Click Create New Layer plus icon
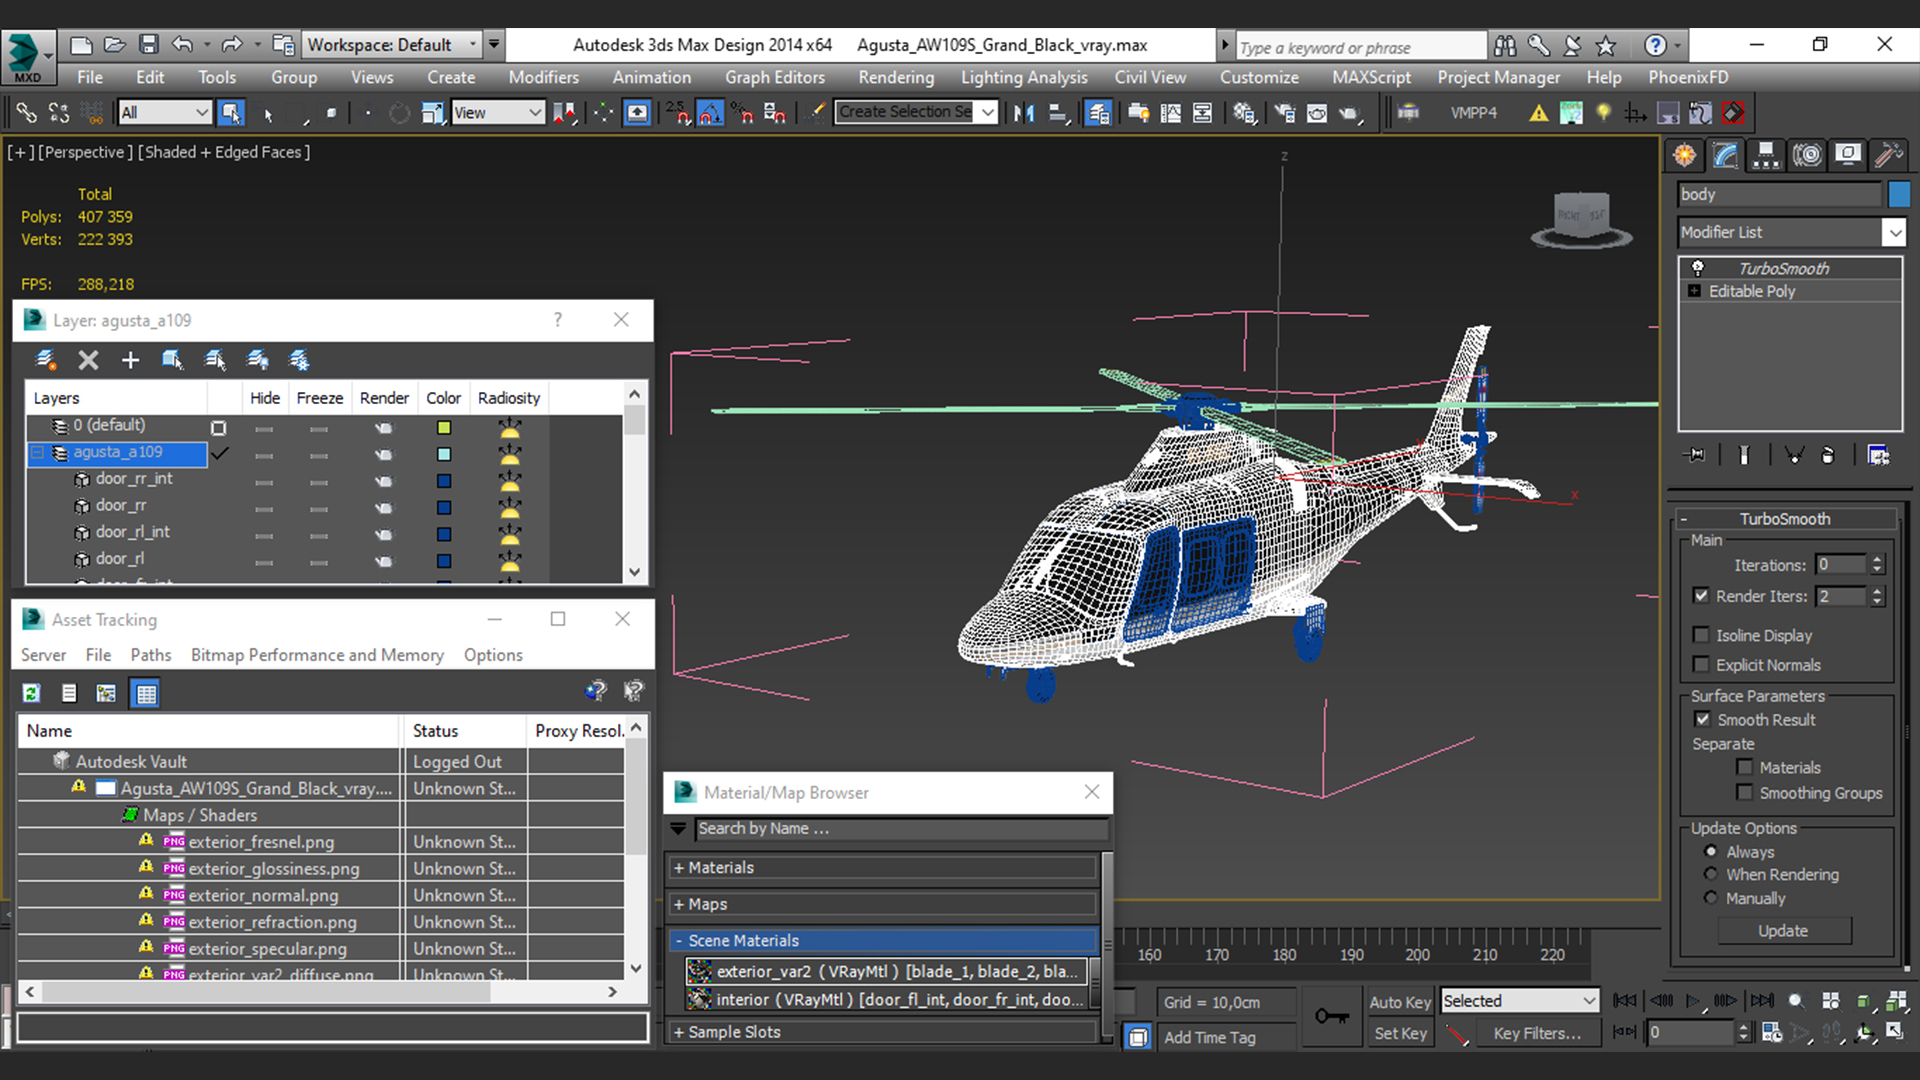The height and width of the screenshot is (1080, 1920). click(x=130, y=360)
